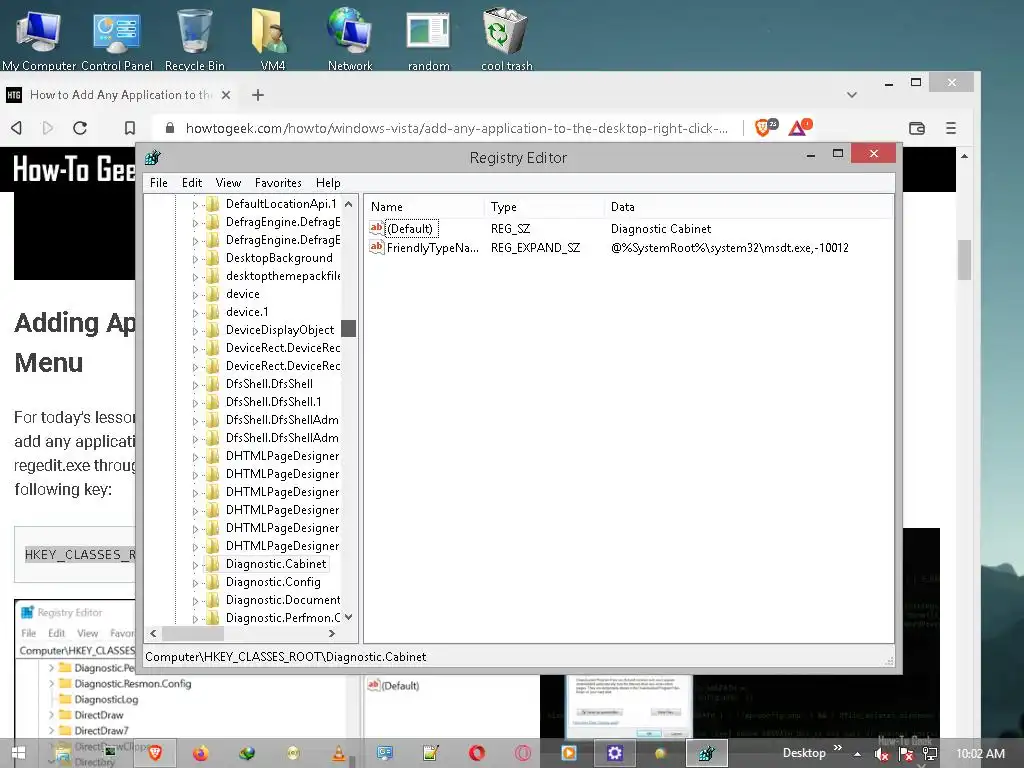Bookmark this page in the browser
1024x768 pixels.
[x=130, y=128]
